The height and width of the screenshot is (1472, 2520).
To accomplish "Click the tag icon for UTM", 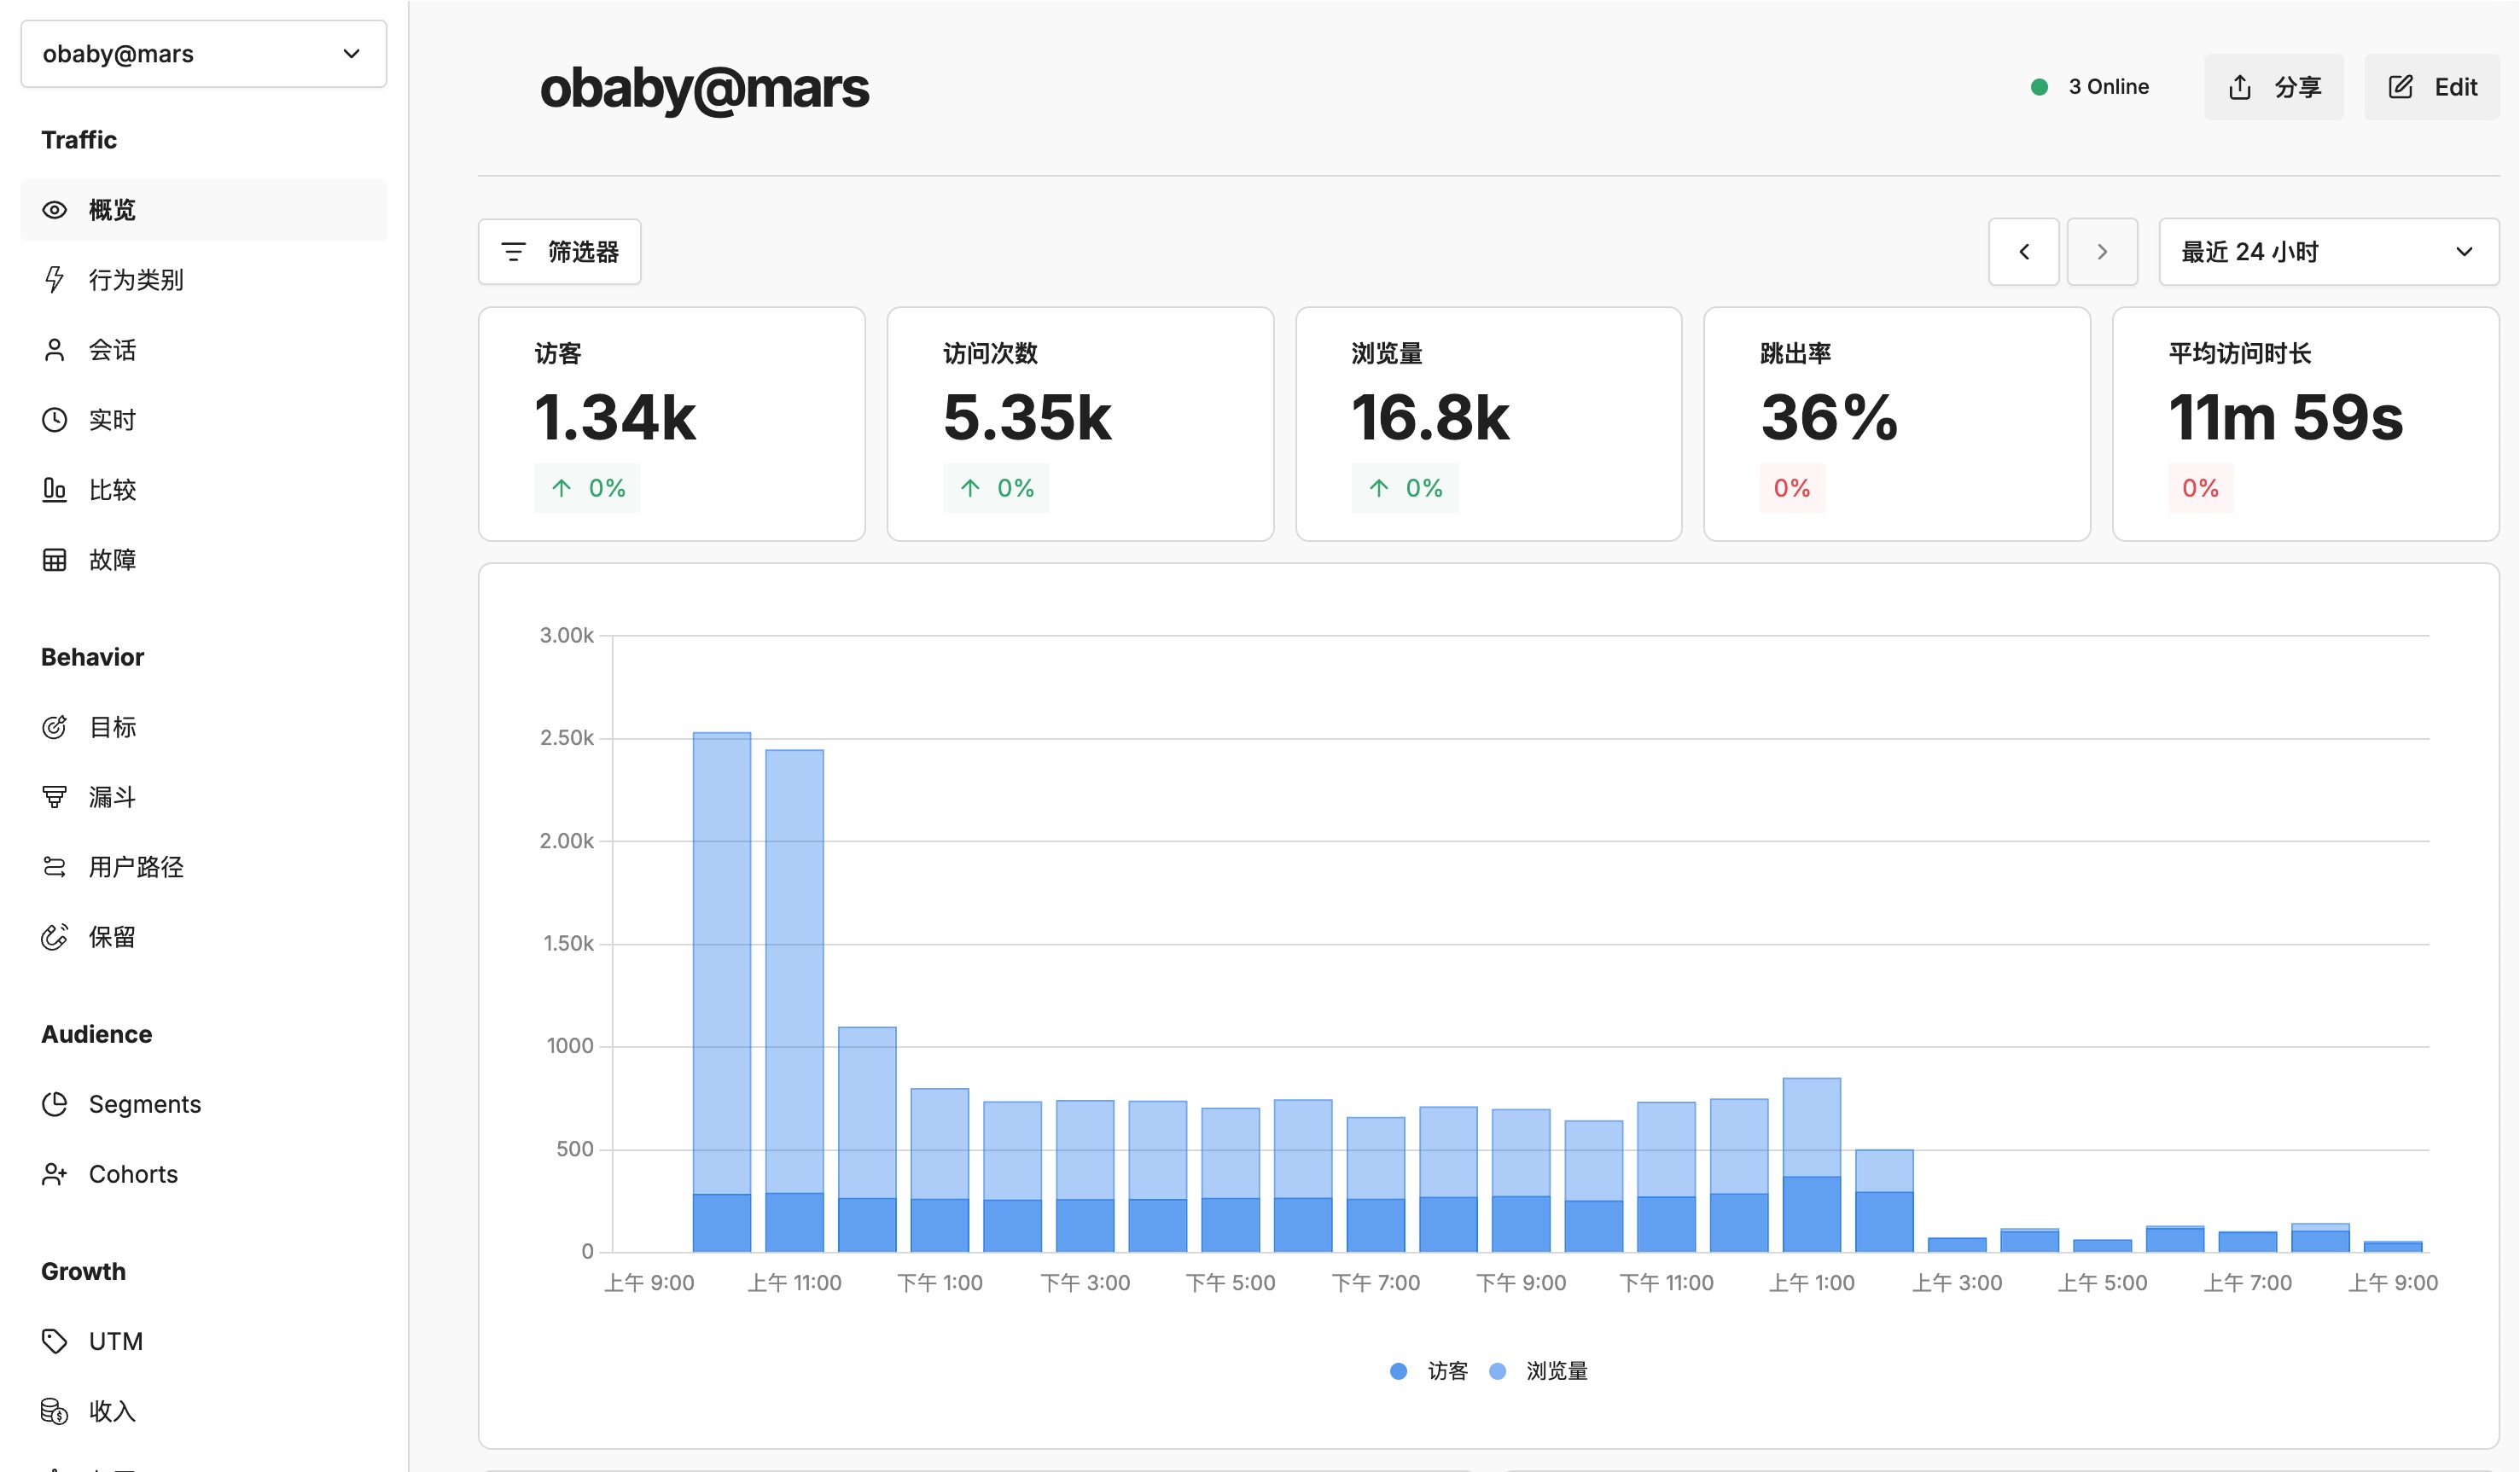I will pos(54,1341).
